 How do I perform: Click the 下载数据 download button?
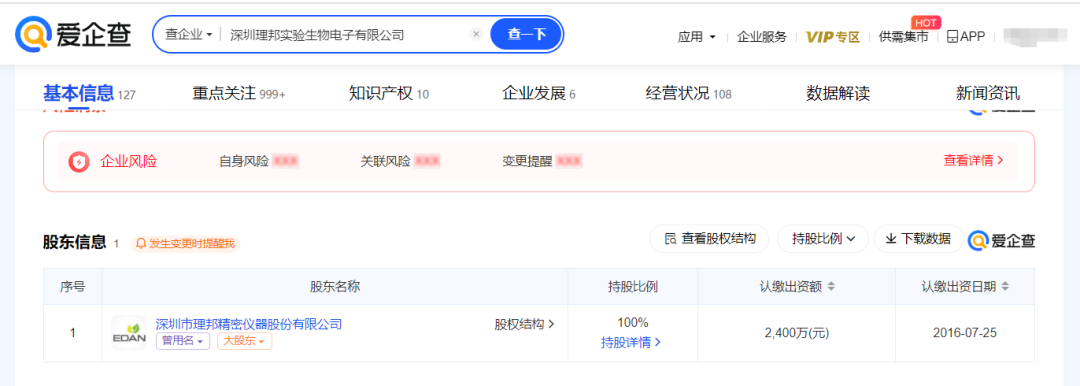coord(918,238)
